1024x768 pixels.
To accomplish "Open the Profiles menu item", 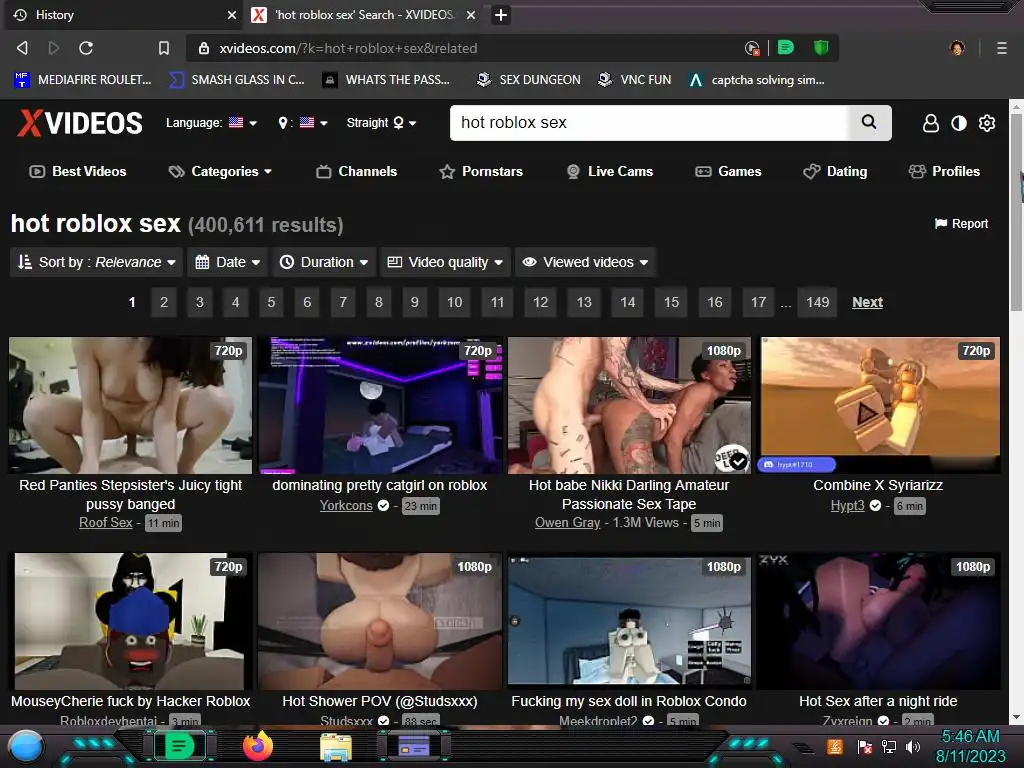I will click(944, 171).
